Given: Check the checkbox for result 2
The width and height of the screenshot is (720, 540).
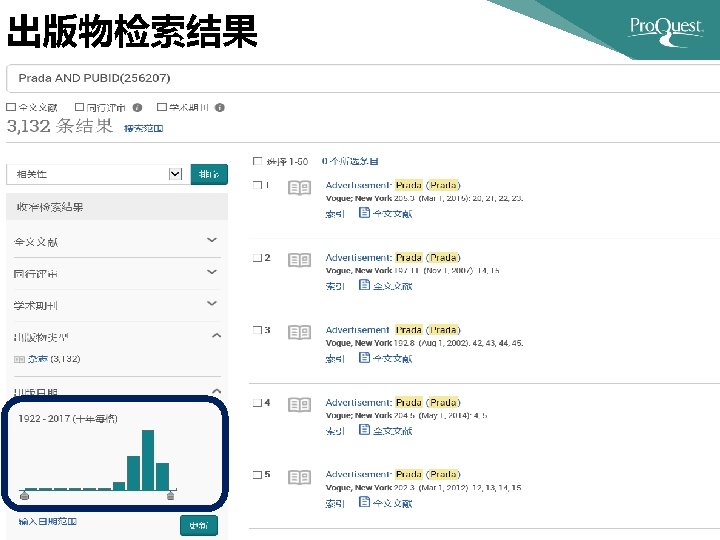Looking at the screenshot, I should pos(257,258).
